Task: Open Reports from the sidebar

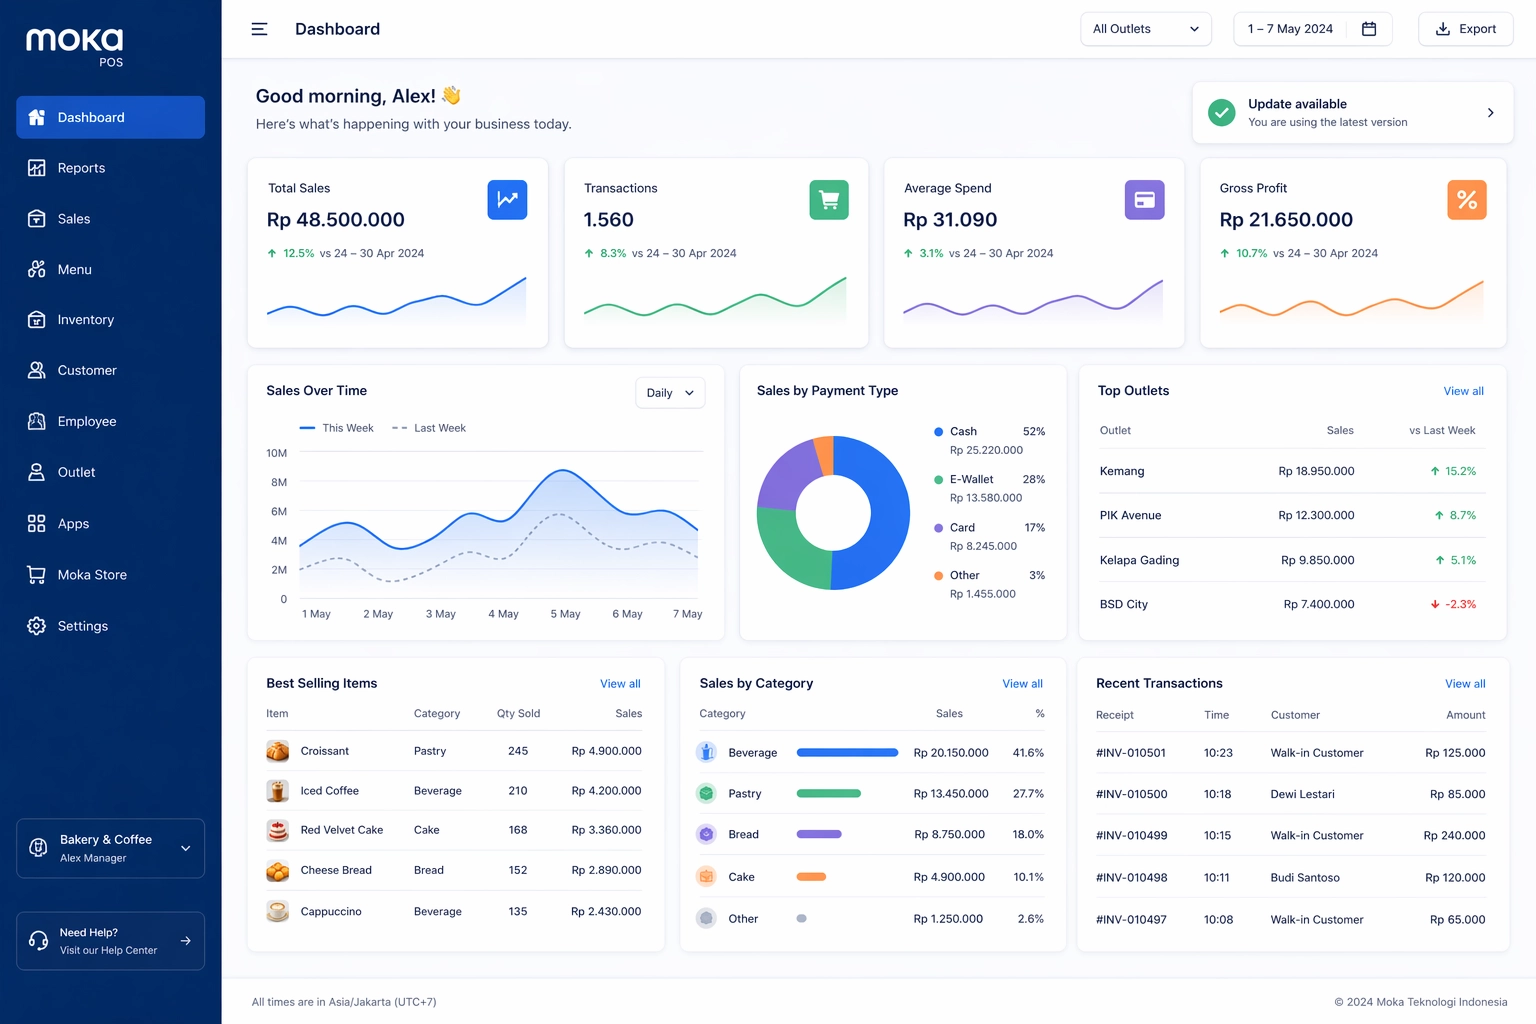Action: point(81,168)
